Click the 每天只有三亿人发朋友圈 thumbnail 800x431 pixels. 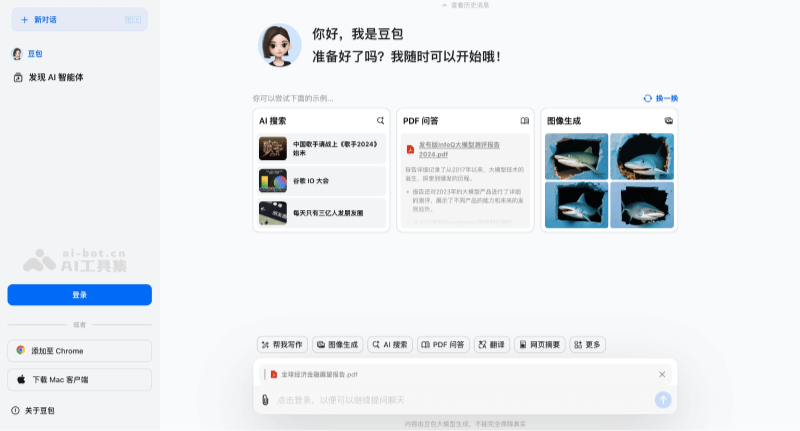click(x=272, y=213)
